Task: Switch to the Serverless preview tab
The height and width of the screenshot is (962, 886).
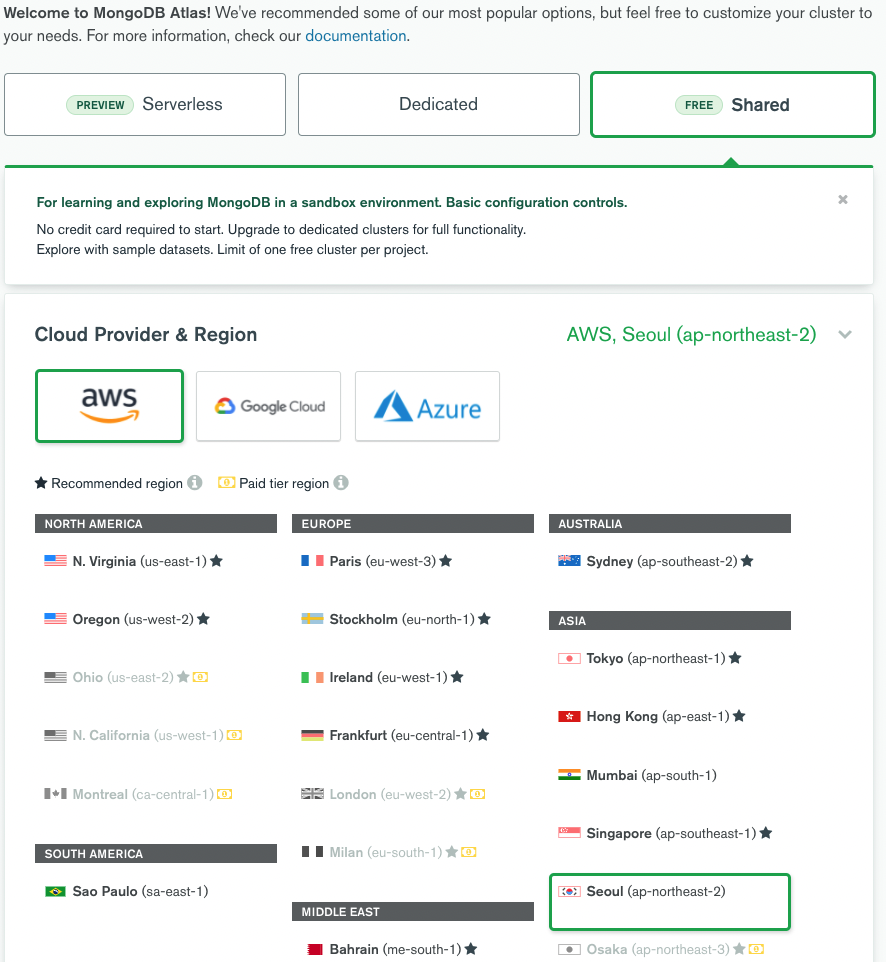Action: pos(145,104)
